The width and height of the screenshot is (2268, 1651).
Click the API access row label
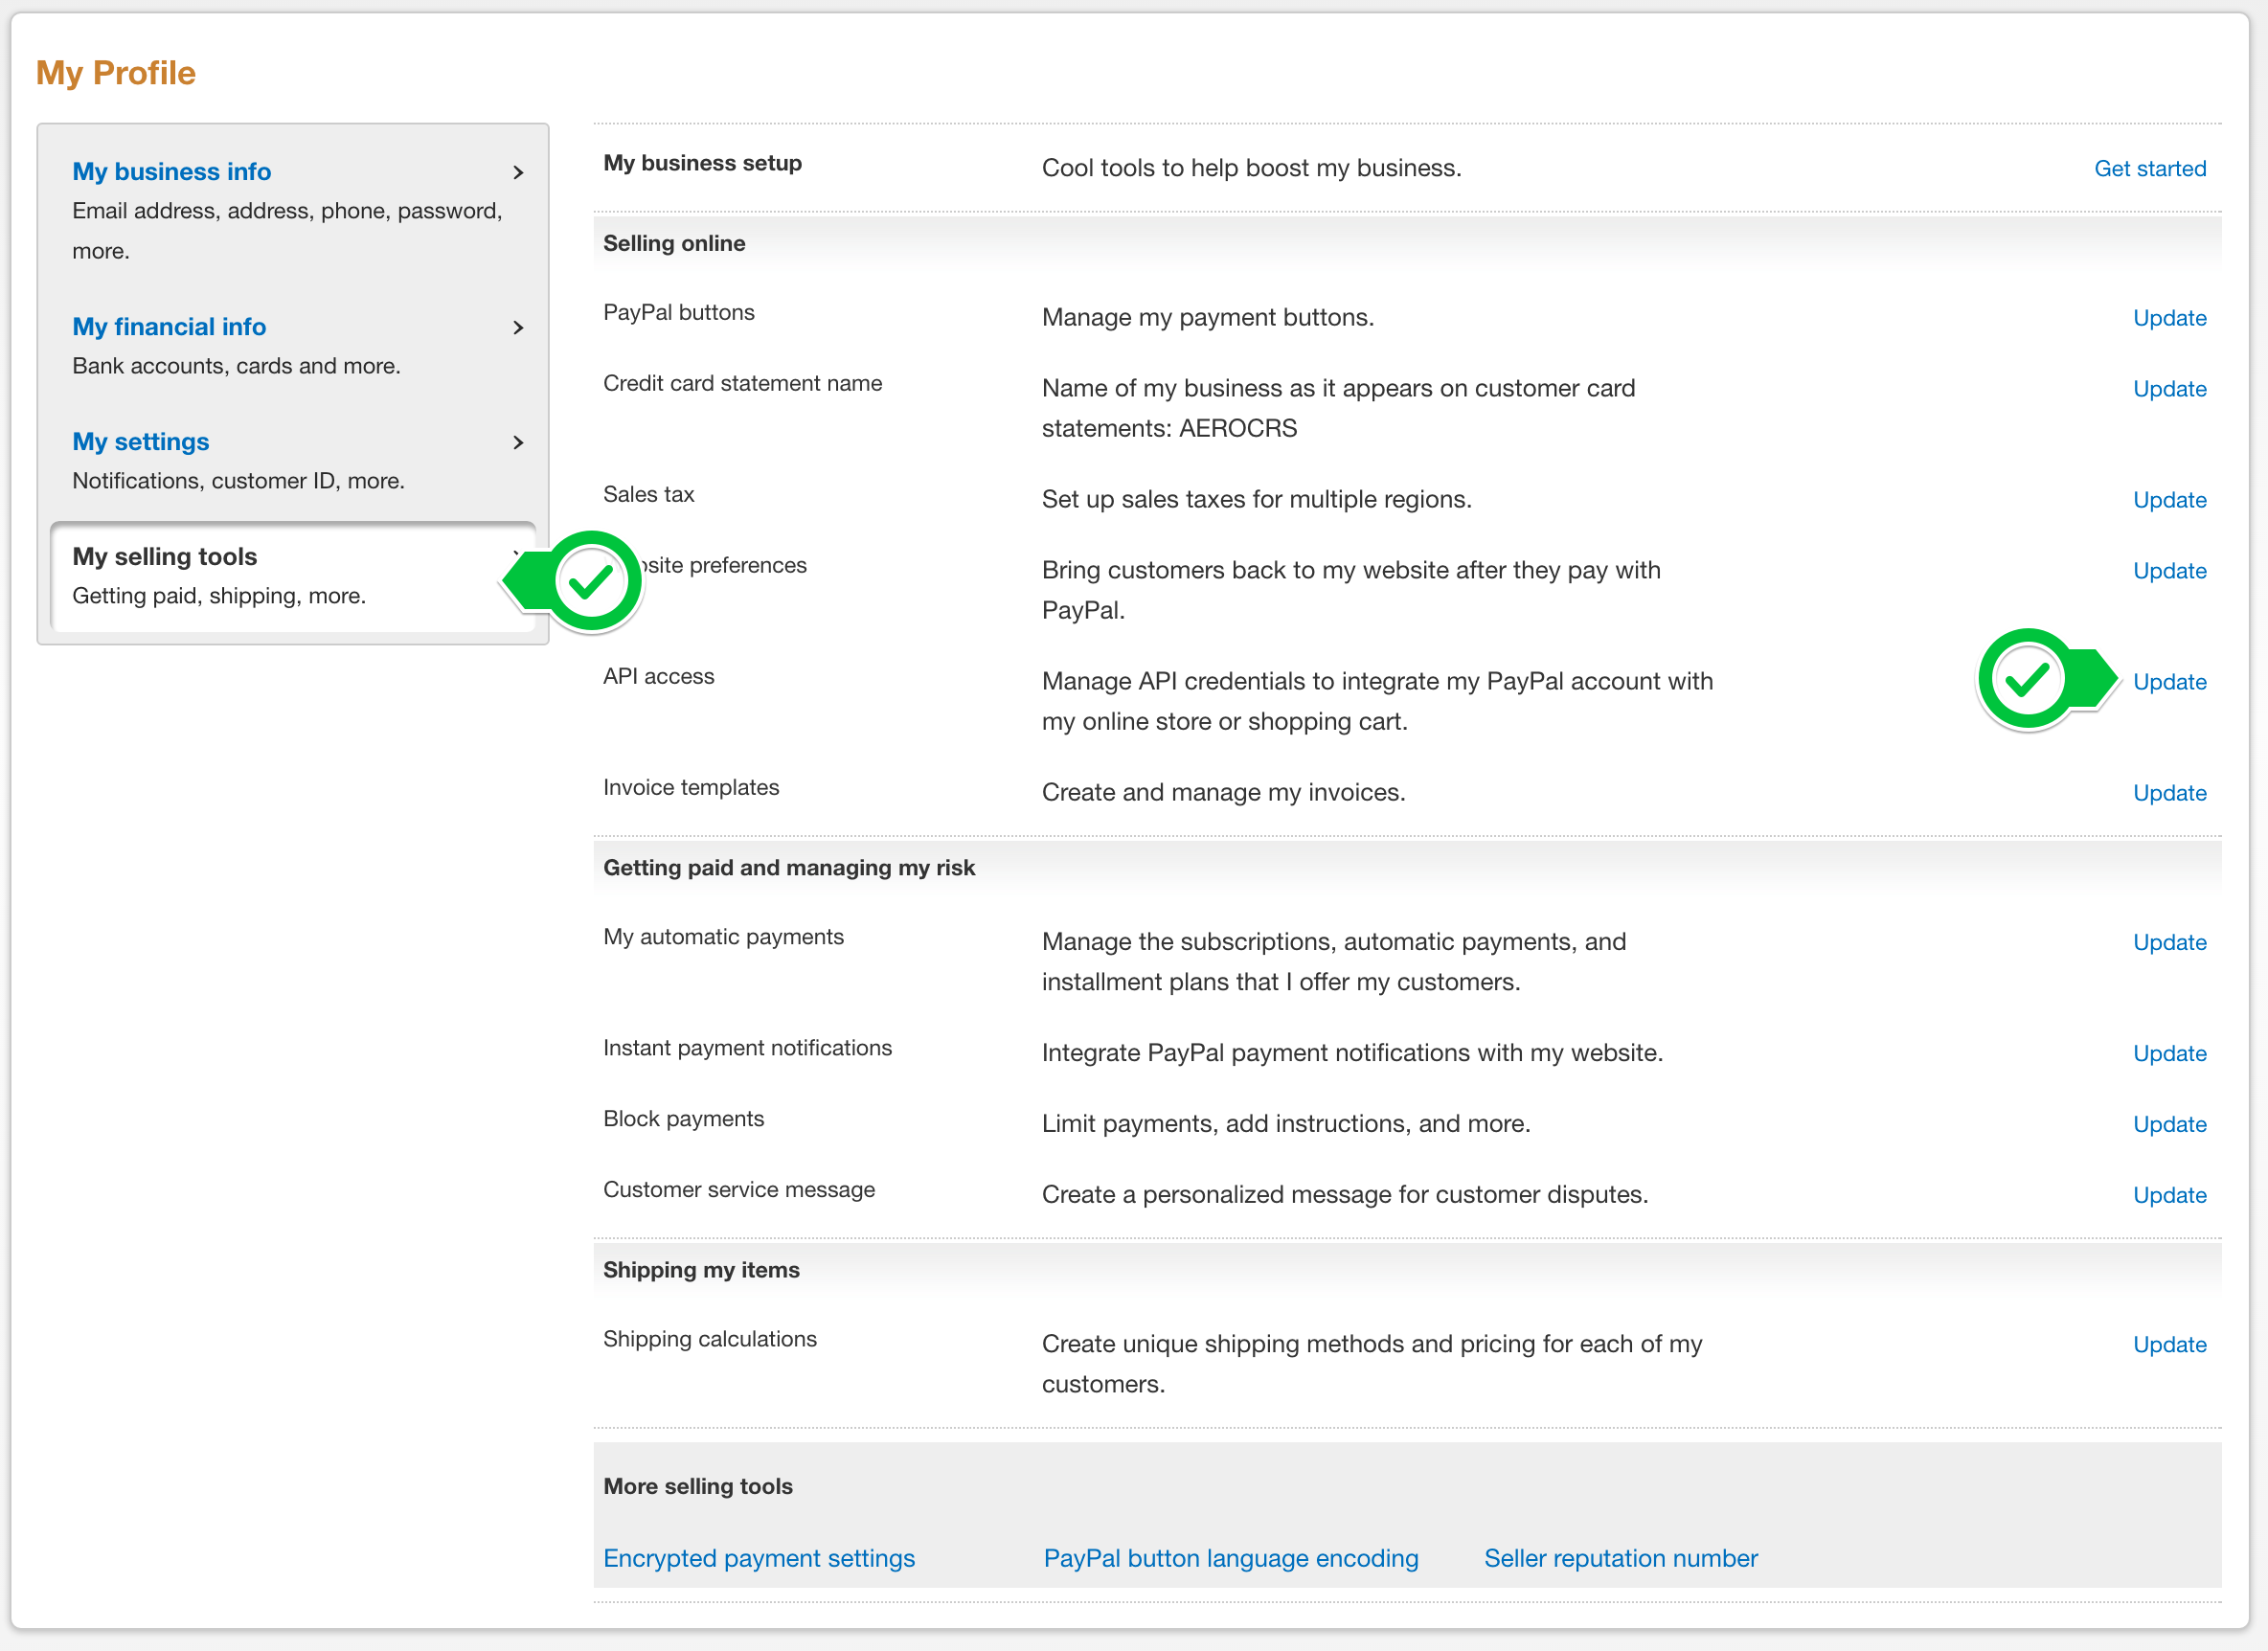658,676
